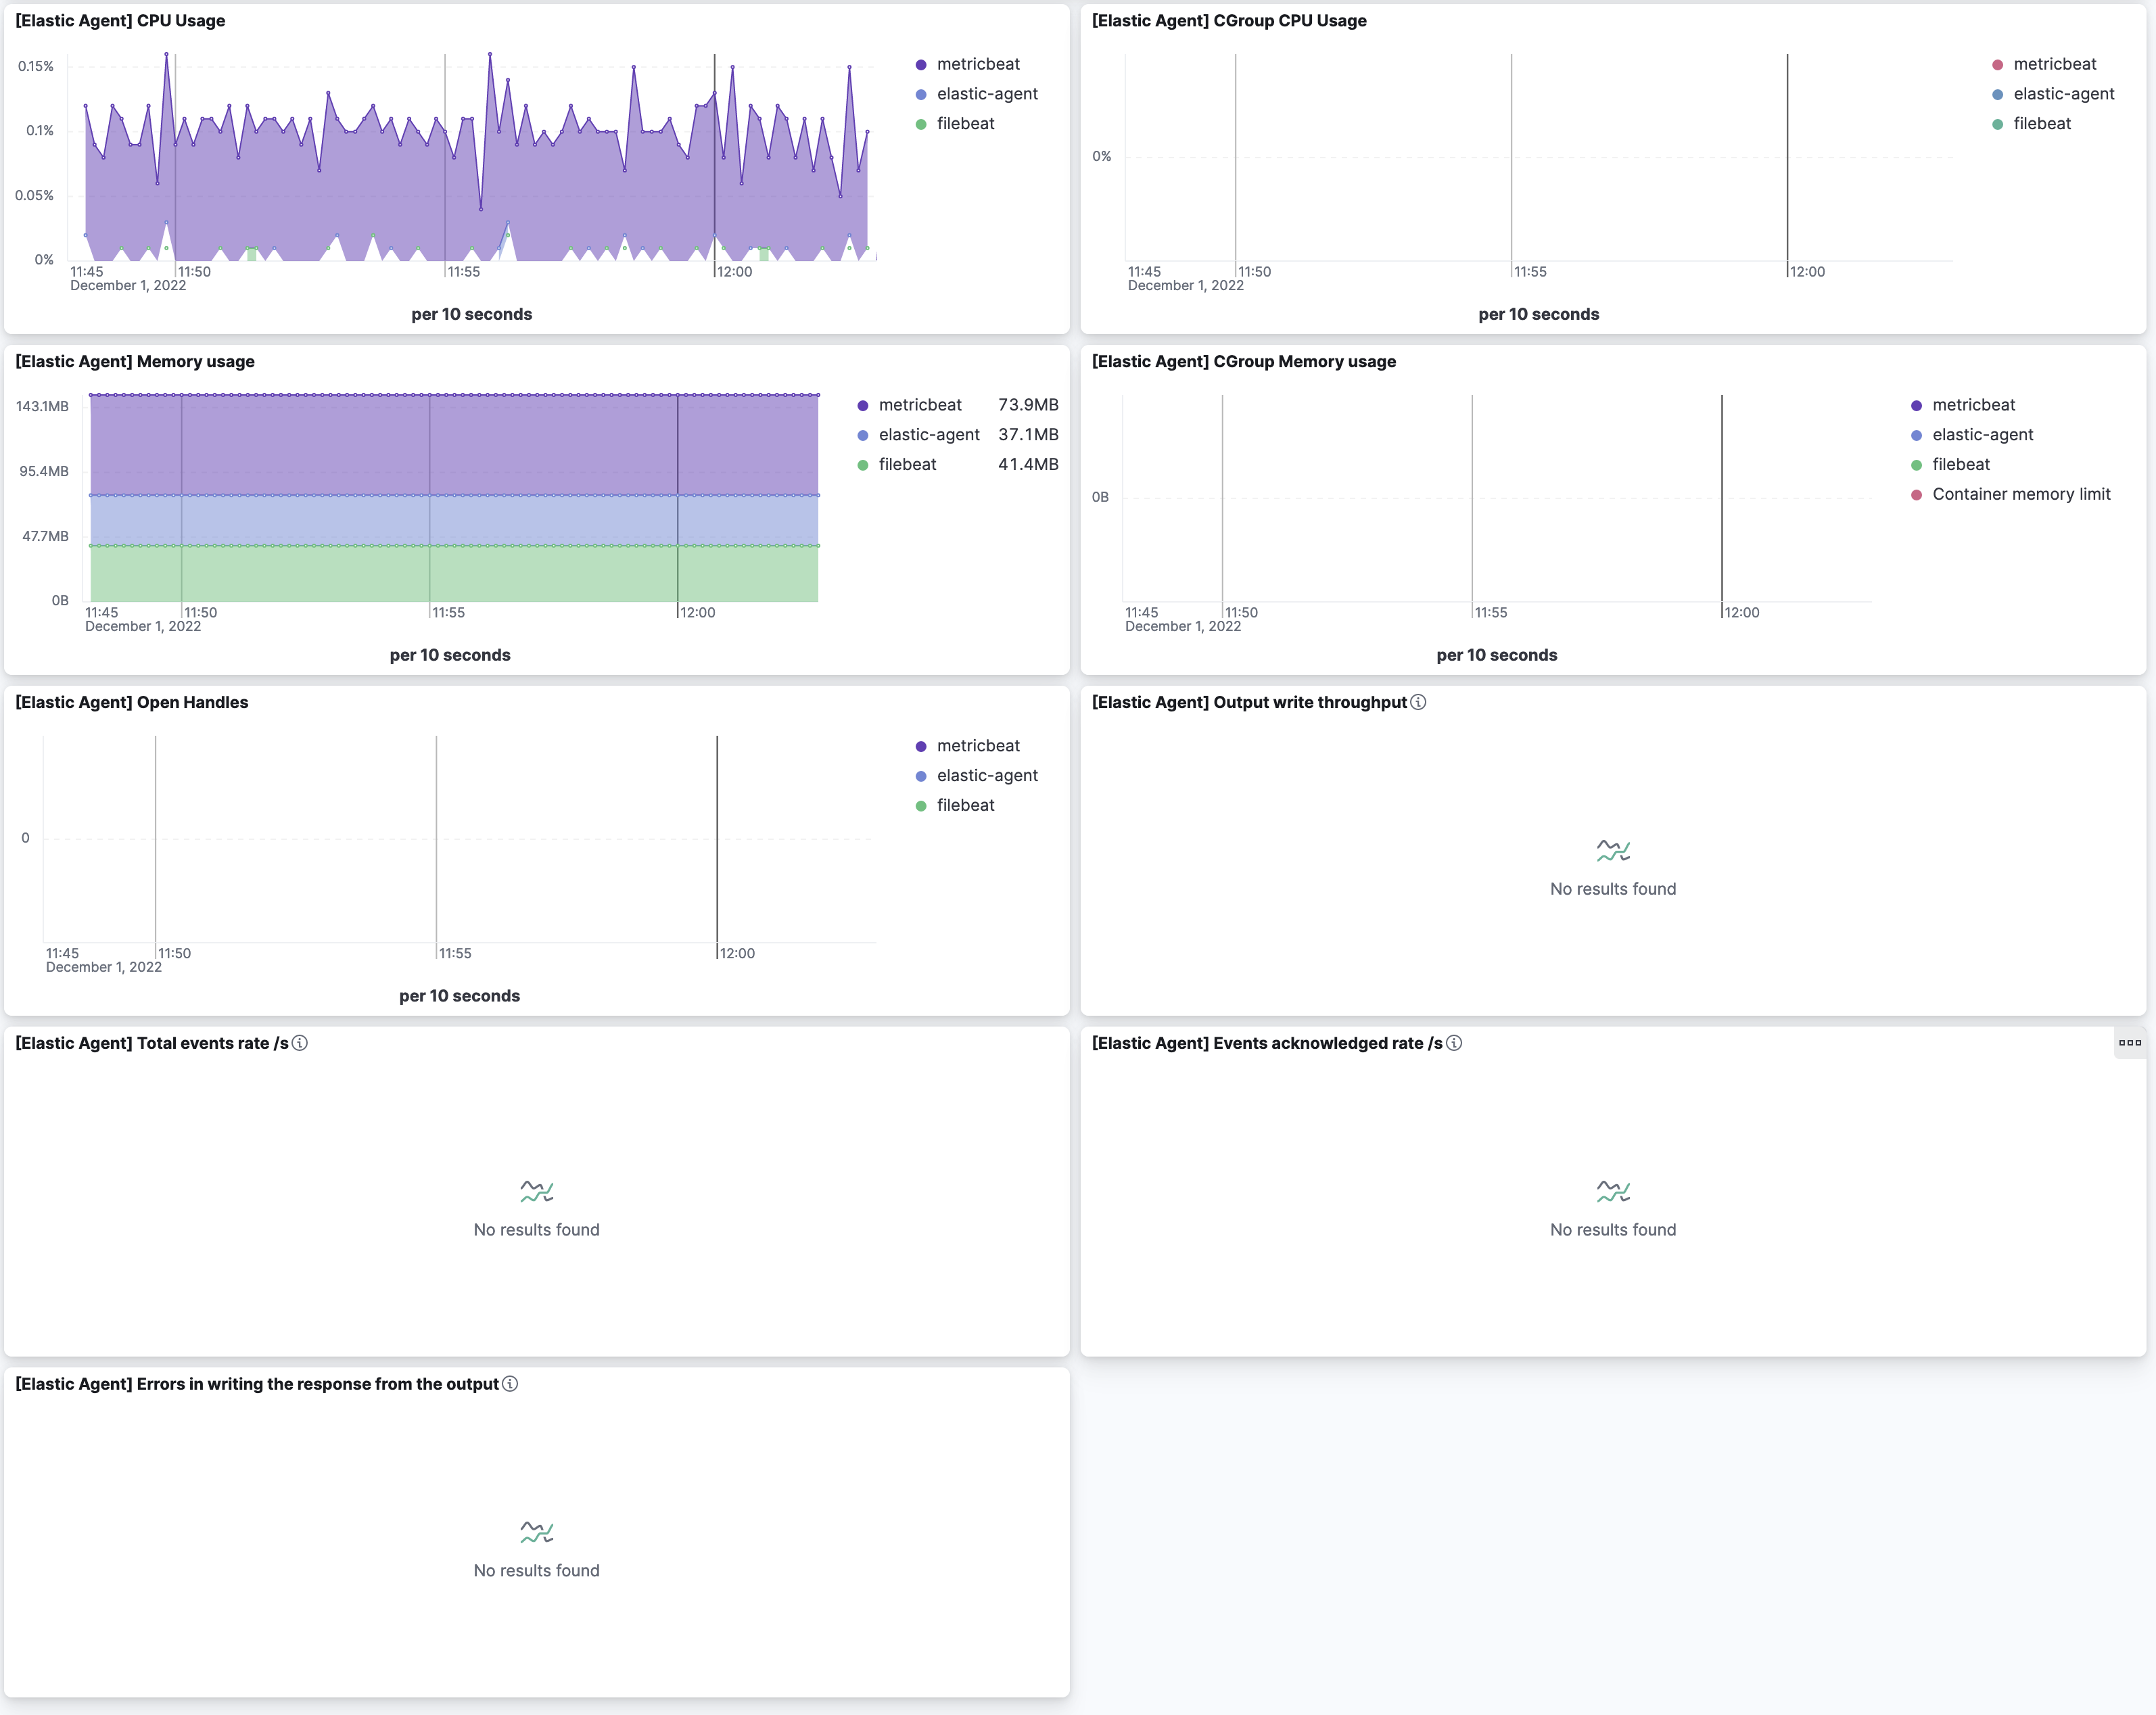
Task: Toggle filebeat in Open Handles legend
Action: [965, 805]
